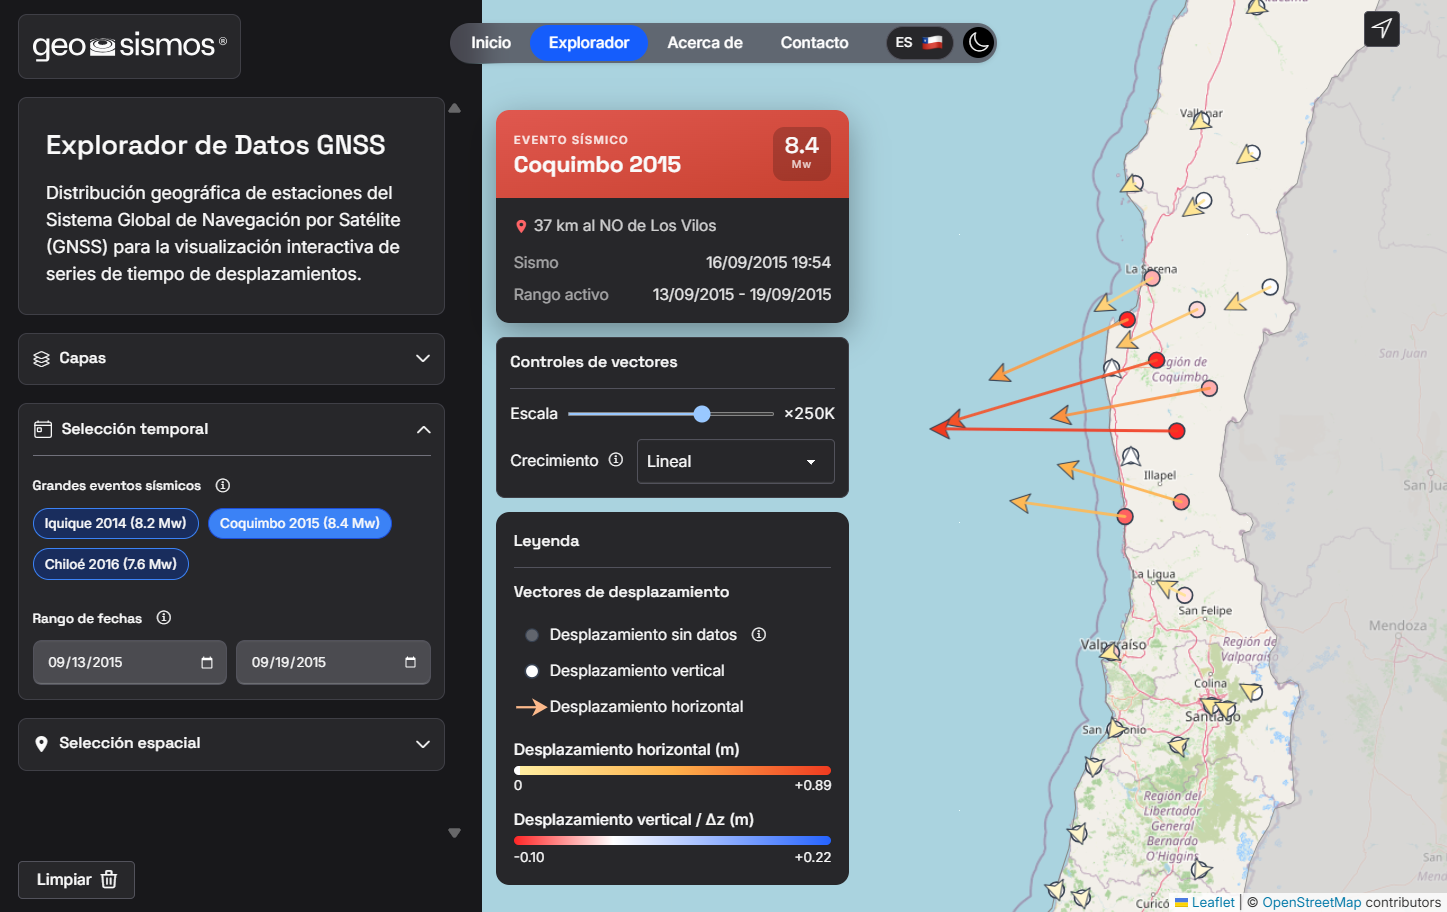Select the Coquimbo 2015 (8.4 Mw) event

coord(300,523)
